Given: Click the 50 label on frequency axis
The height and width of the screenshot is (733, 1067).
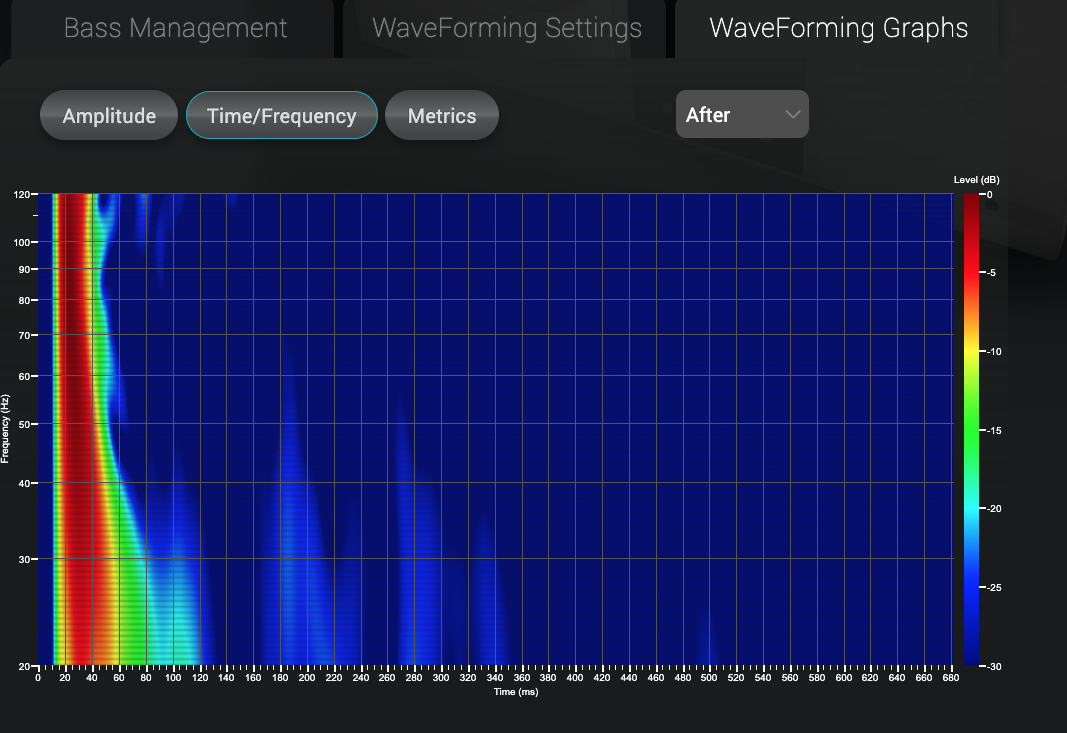Looking at the screenshot, I should (x=24, y=425).
